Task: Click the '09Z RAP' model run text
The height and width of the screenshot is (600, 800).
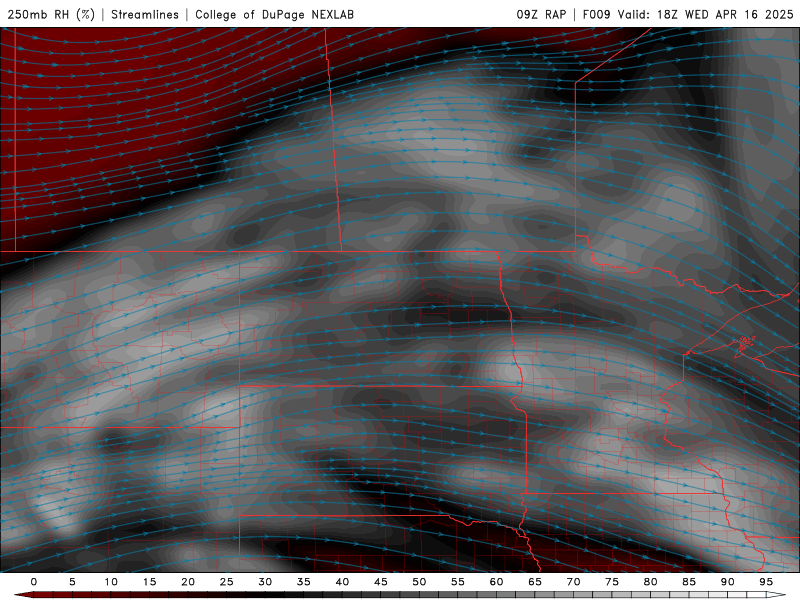Action: [541, 14]
